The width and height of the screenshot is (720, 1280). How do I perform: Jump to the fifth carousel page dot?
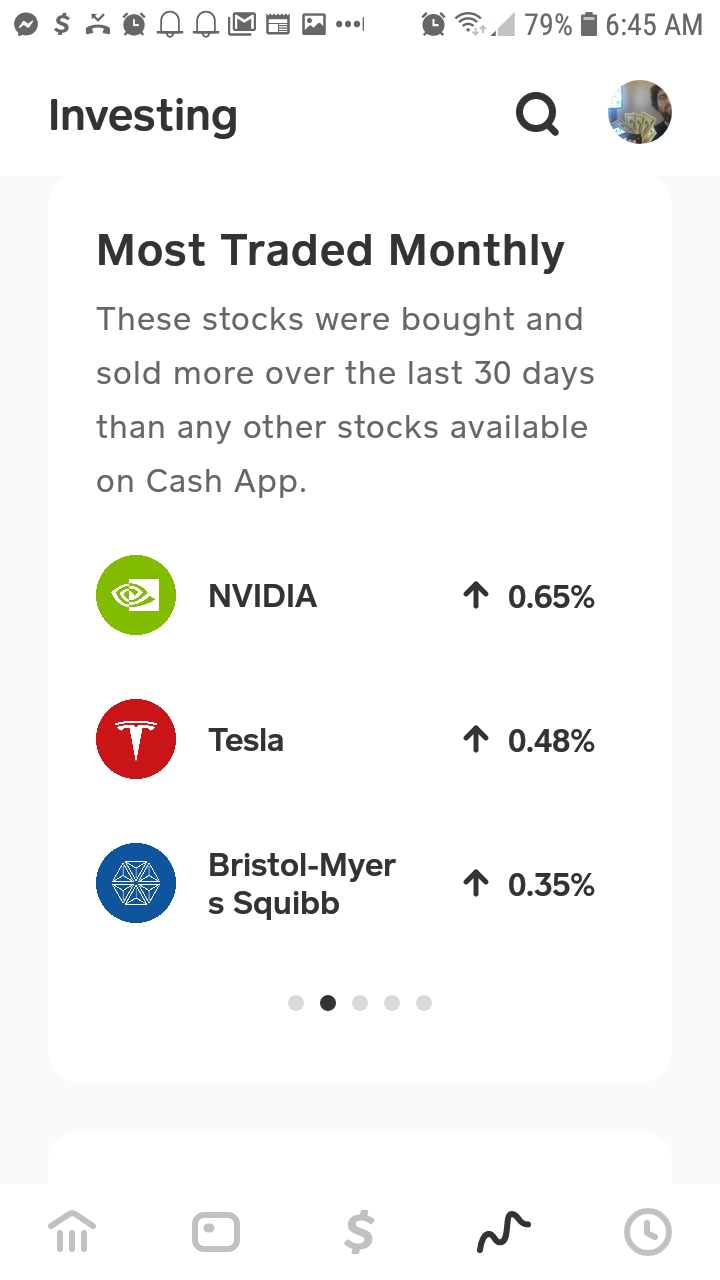[424, 1003]
